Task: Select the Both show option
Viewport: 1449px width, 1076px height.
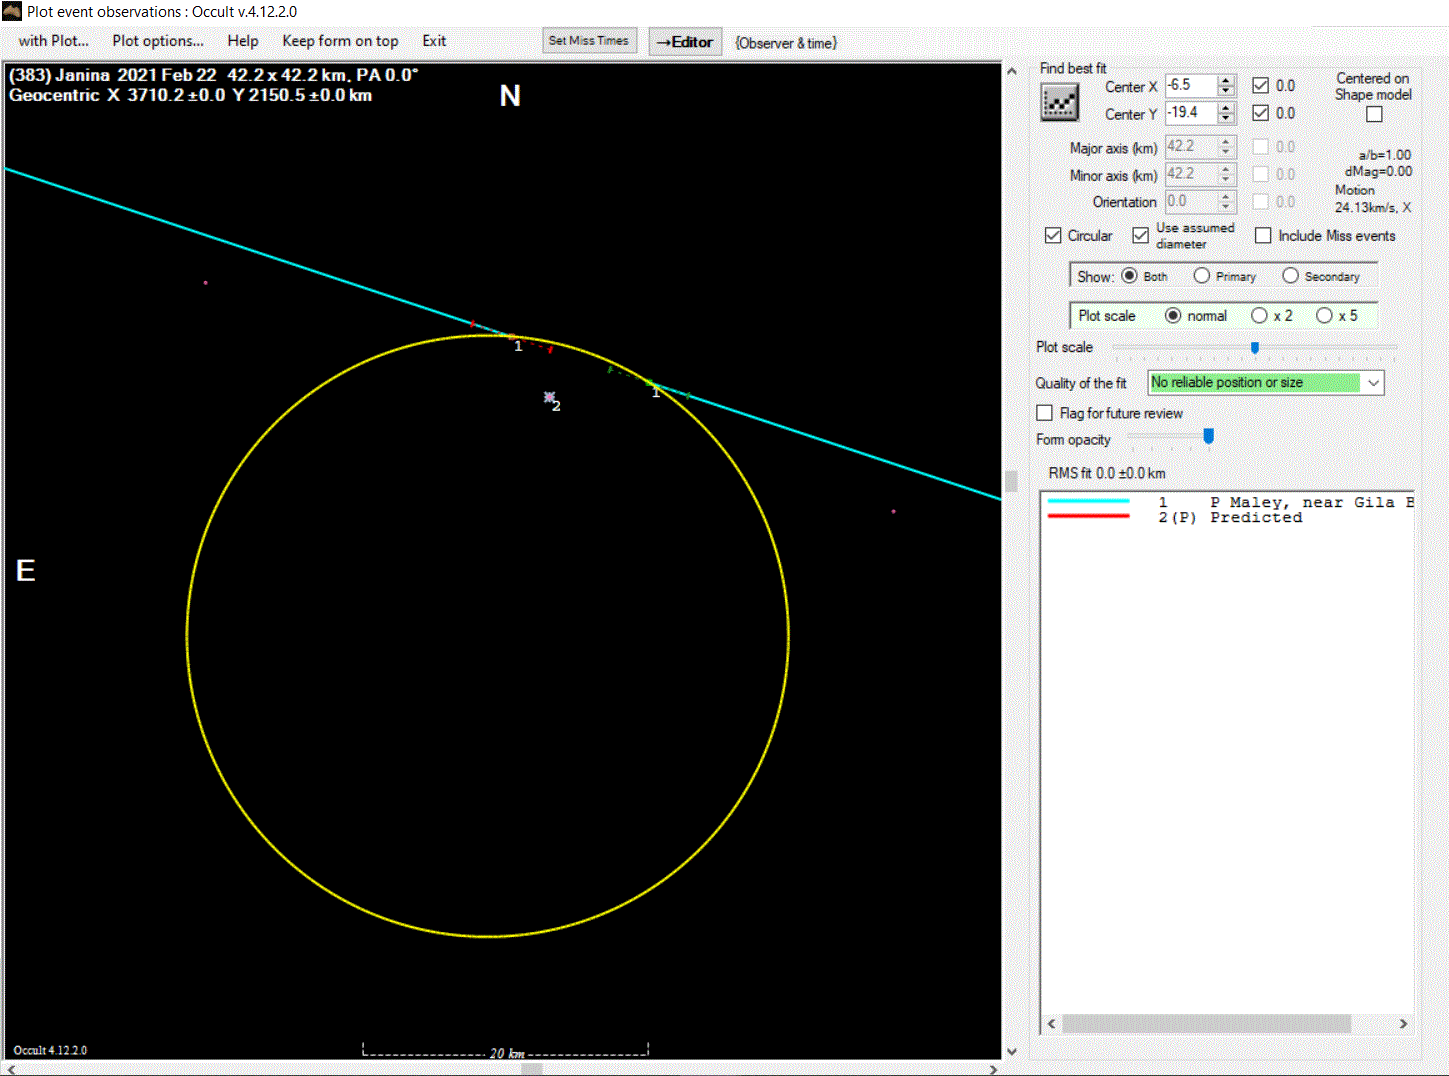Action: [x=1129, y=276]
